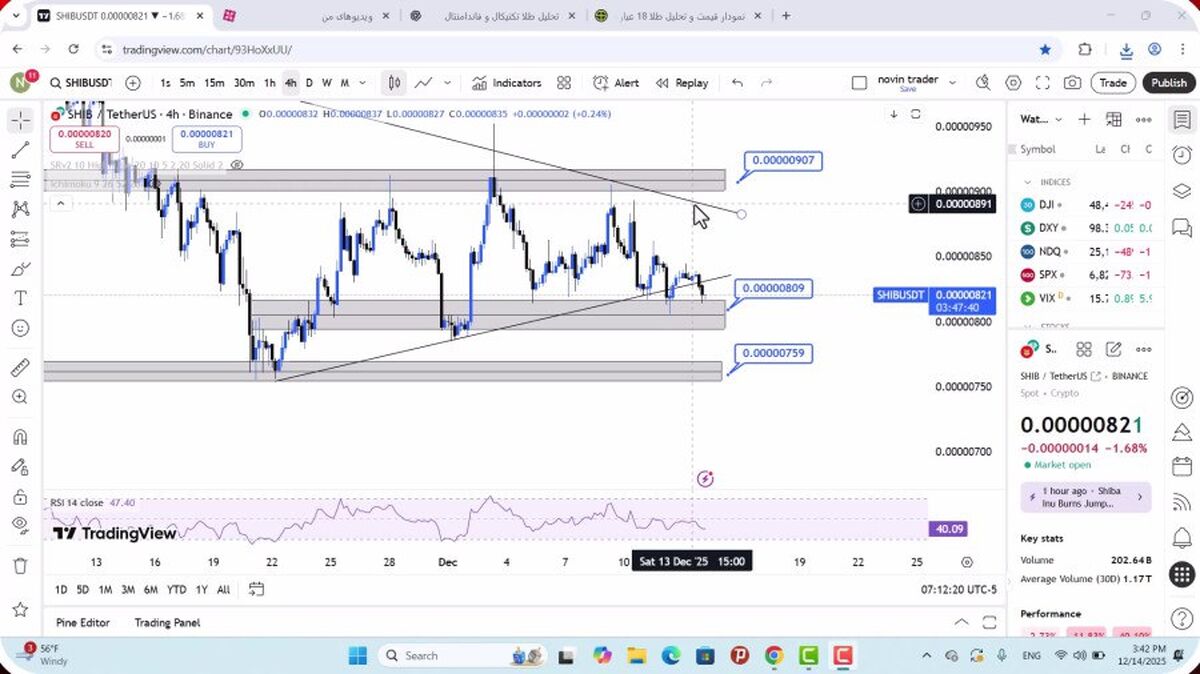Open favorites star in drawing toolbar
This screenshot has width=1200, height=674.
[x=20, y=609]
